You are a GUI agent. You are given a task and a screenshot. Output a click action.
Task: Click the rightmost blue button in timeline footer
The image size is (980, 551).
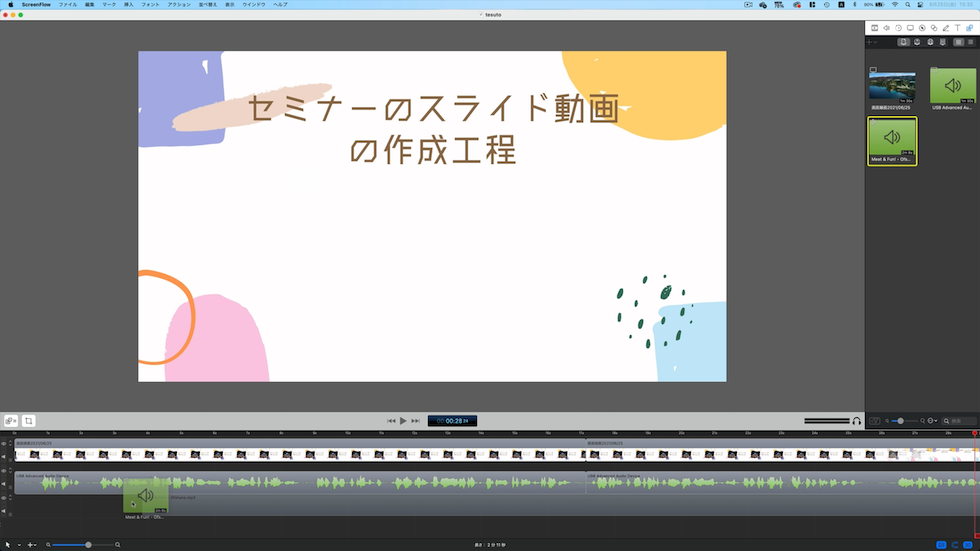pyautogui.click(x=968, y=545)
